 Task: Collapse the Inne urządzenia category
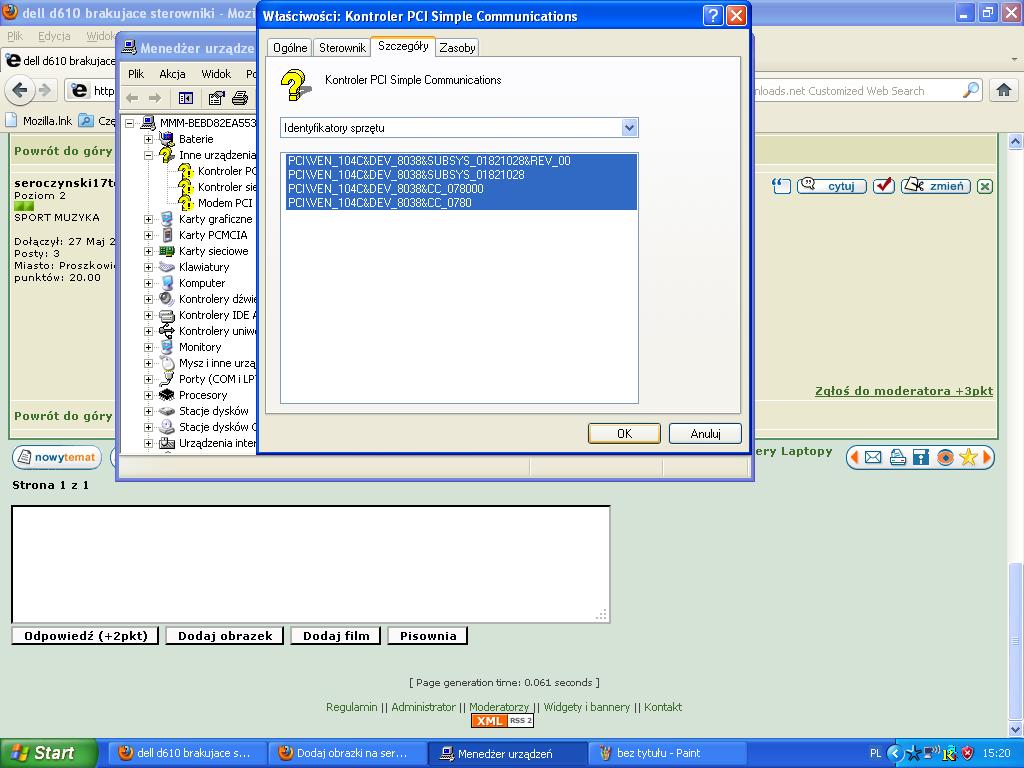[148, 155]
